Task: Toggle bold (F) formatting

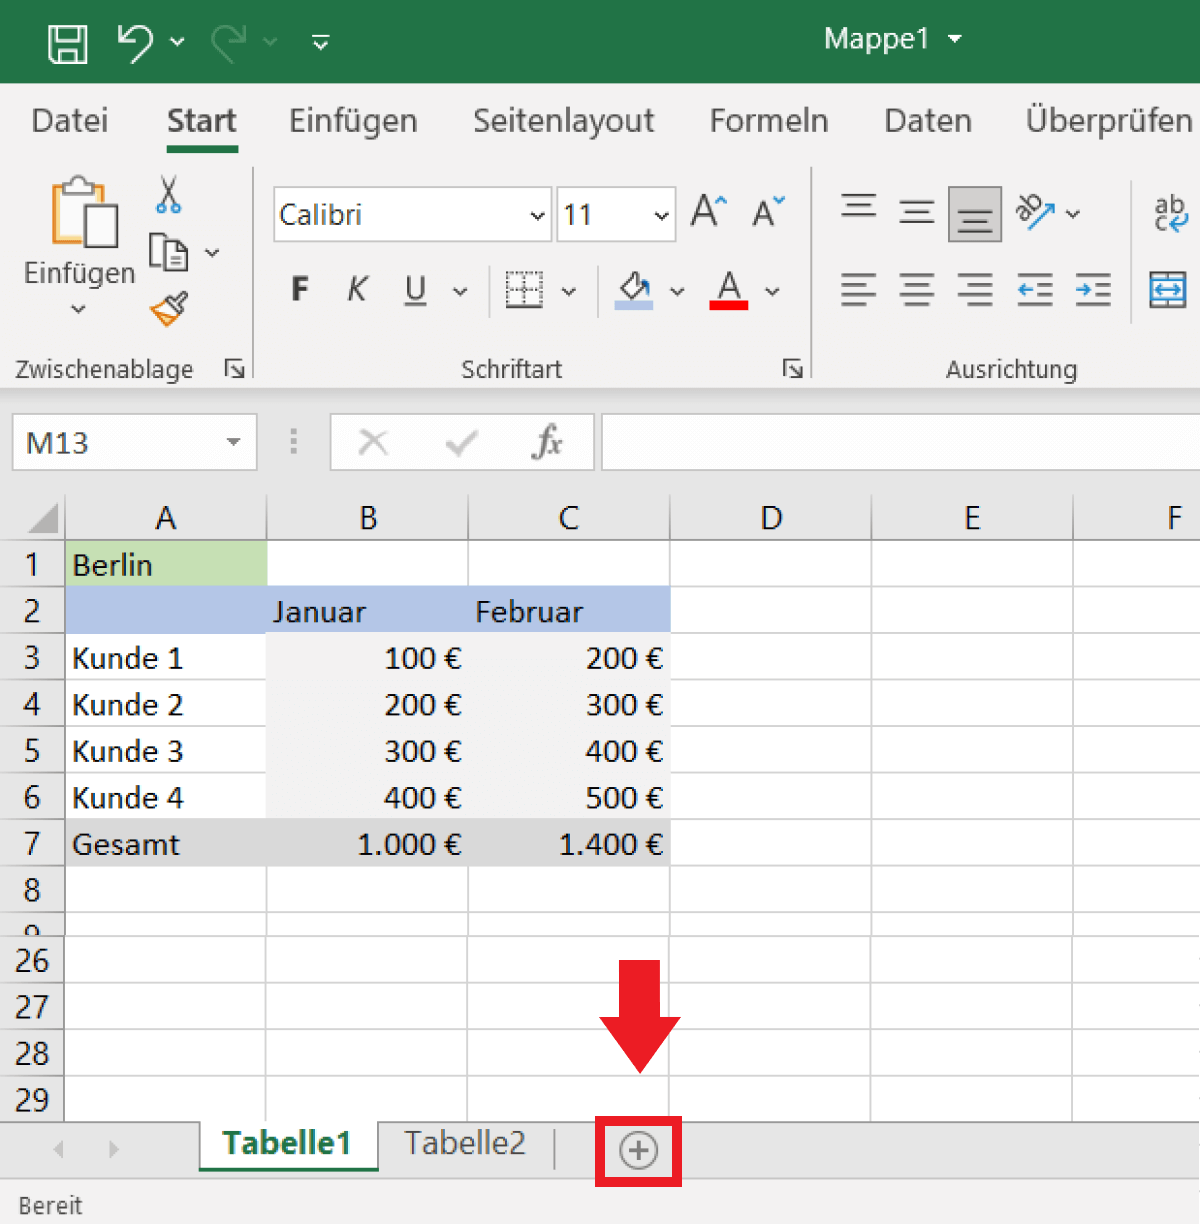Action: coord(299,290)
